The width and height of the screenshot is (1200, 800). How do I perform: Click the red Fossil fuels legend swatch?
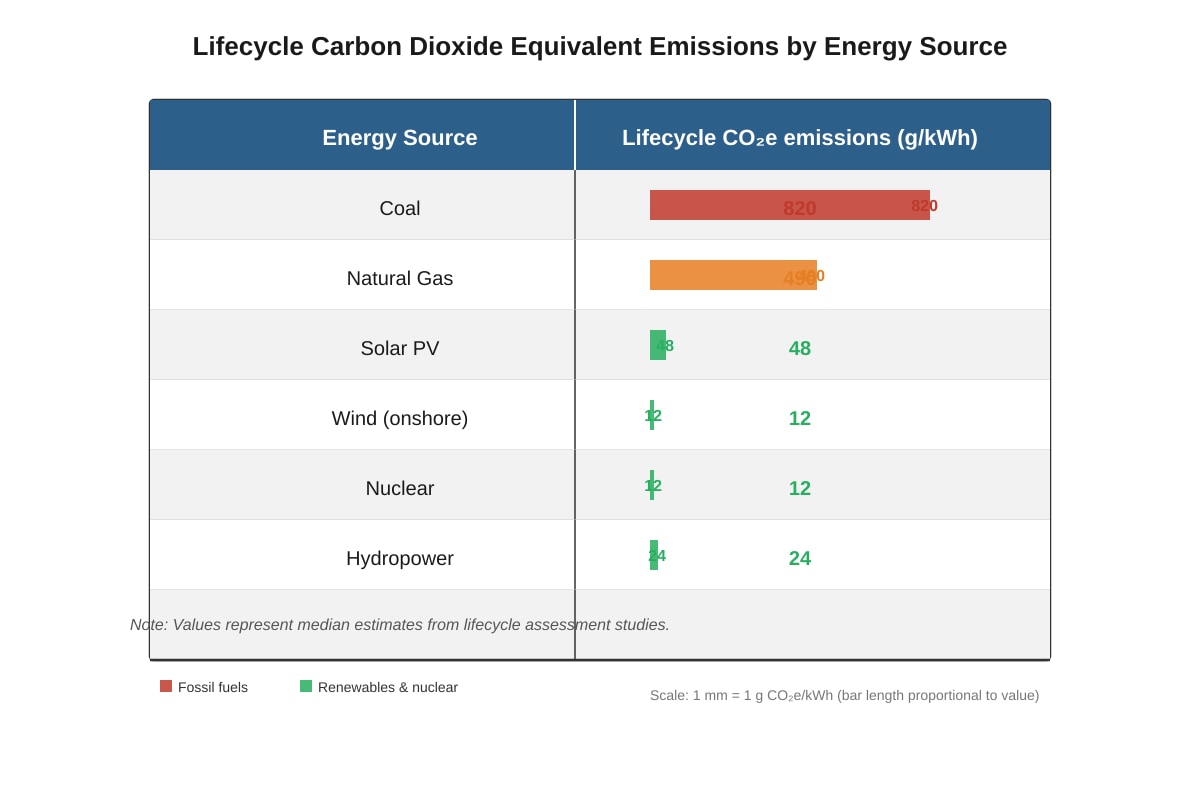click(166, 686)
